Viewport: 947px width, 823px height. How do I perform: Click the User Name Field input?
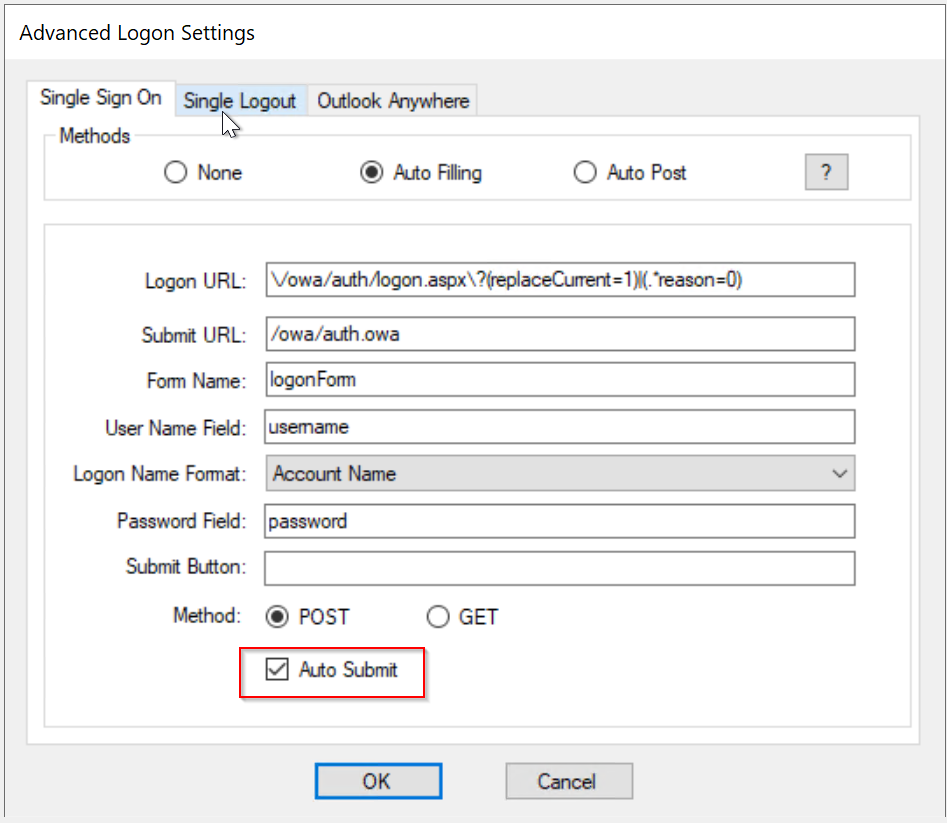click(x=560, y=427)
